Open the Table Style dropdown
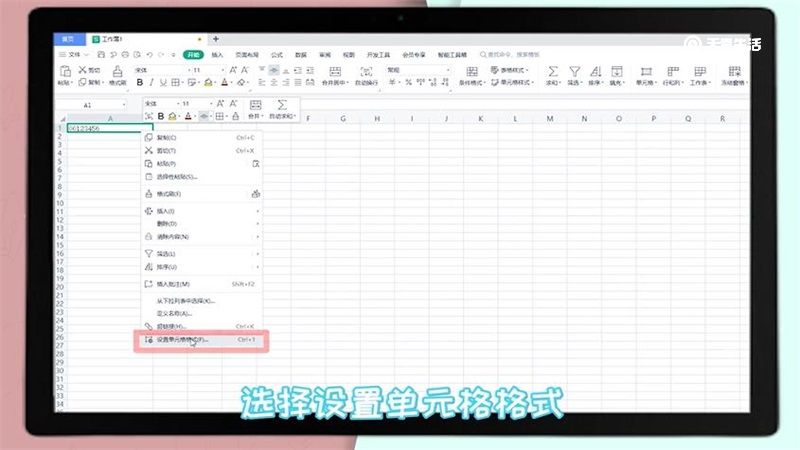 pyautogui.click(x=509, y=70)
